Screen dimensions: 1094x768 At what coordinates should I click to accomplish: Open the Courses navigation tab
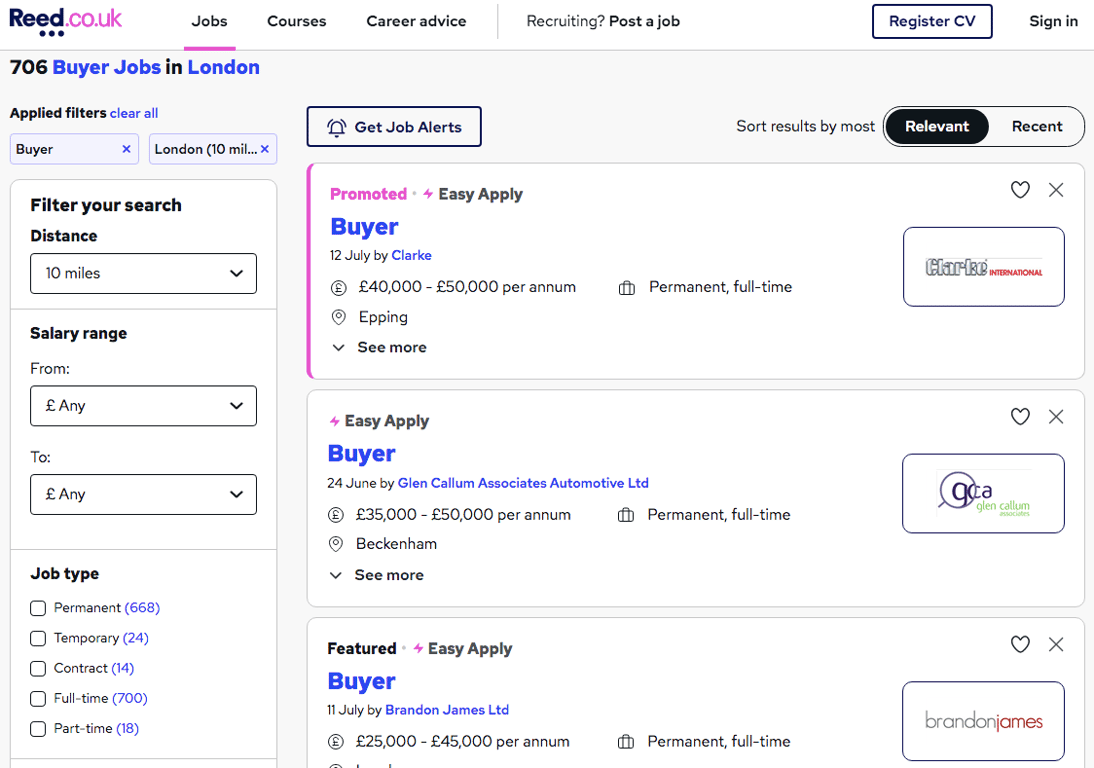tap(296, 21)
